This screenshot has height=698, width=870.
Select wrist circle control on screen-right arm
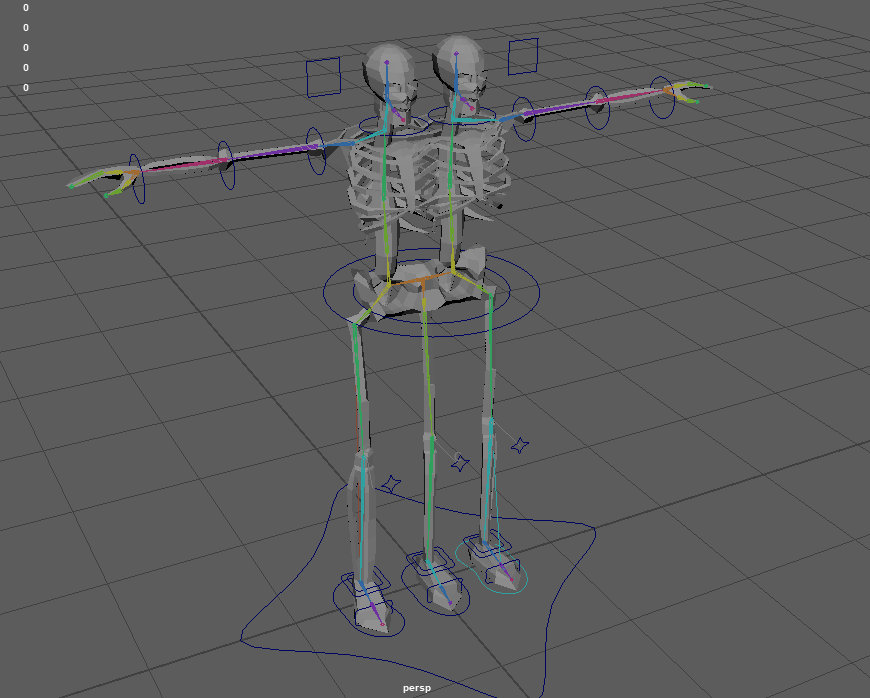pyautogui.click(x=662, y=98)
